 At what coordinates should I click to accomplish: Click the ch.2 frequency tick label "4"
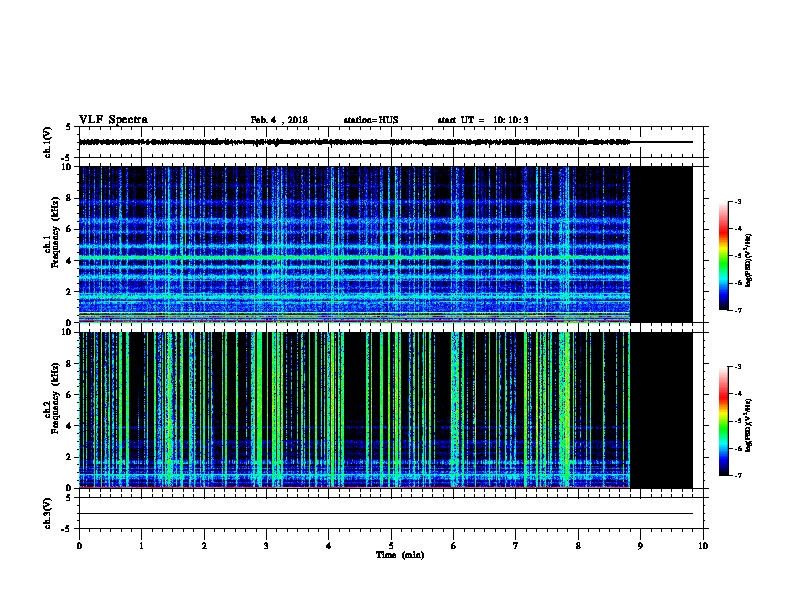coord(69,426)
